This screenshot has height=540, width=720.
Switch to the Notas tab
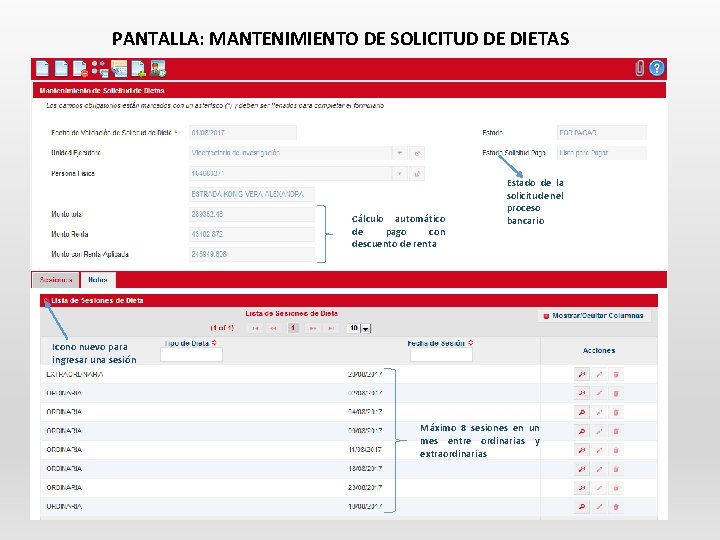[98, 280]
